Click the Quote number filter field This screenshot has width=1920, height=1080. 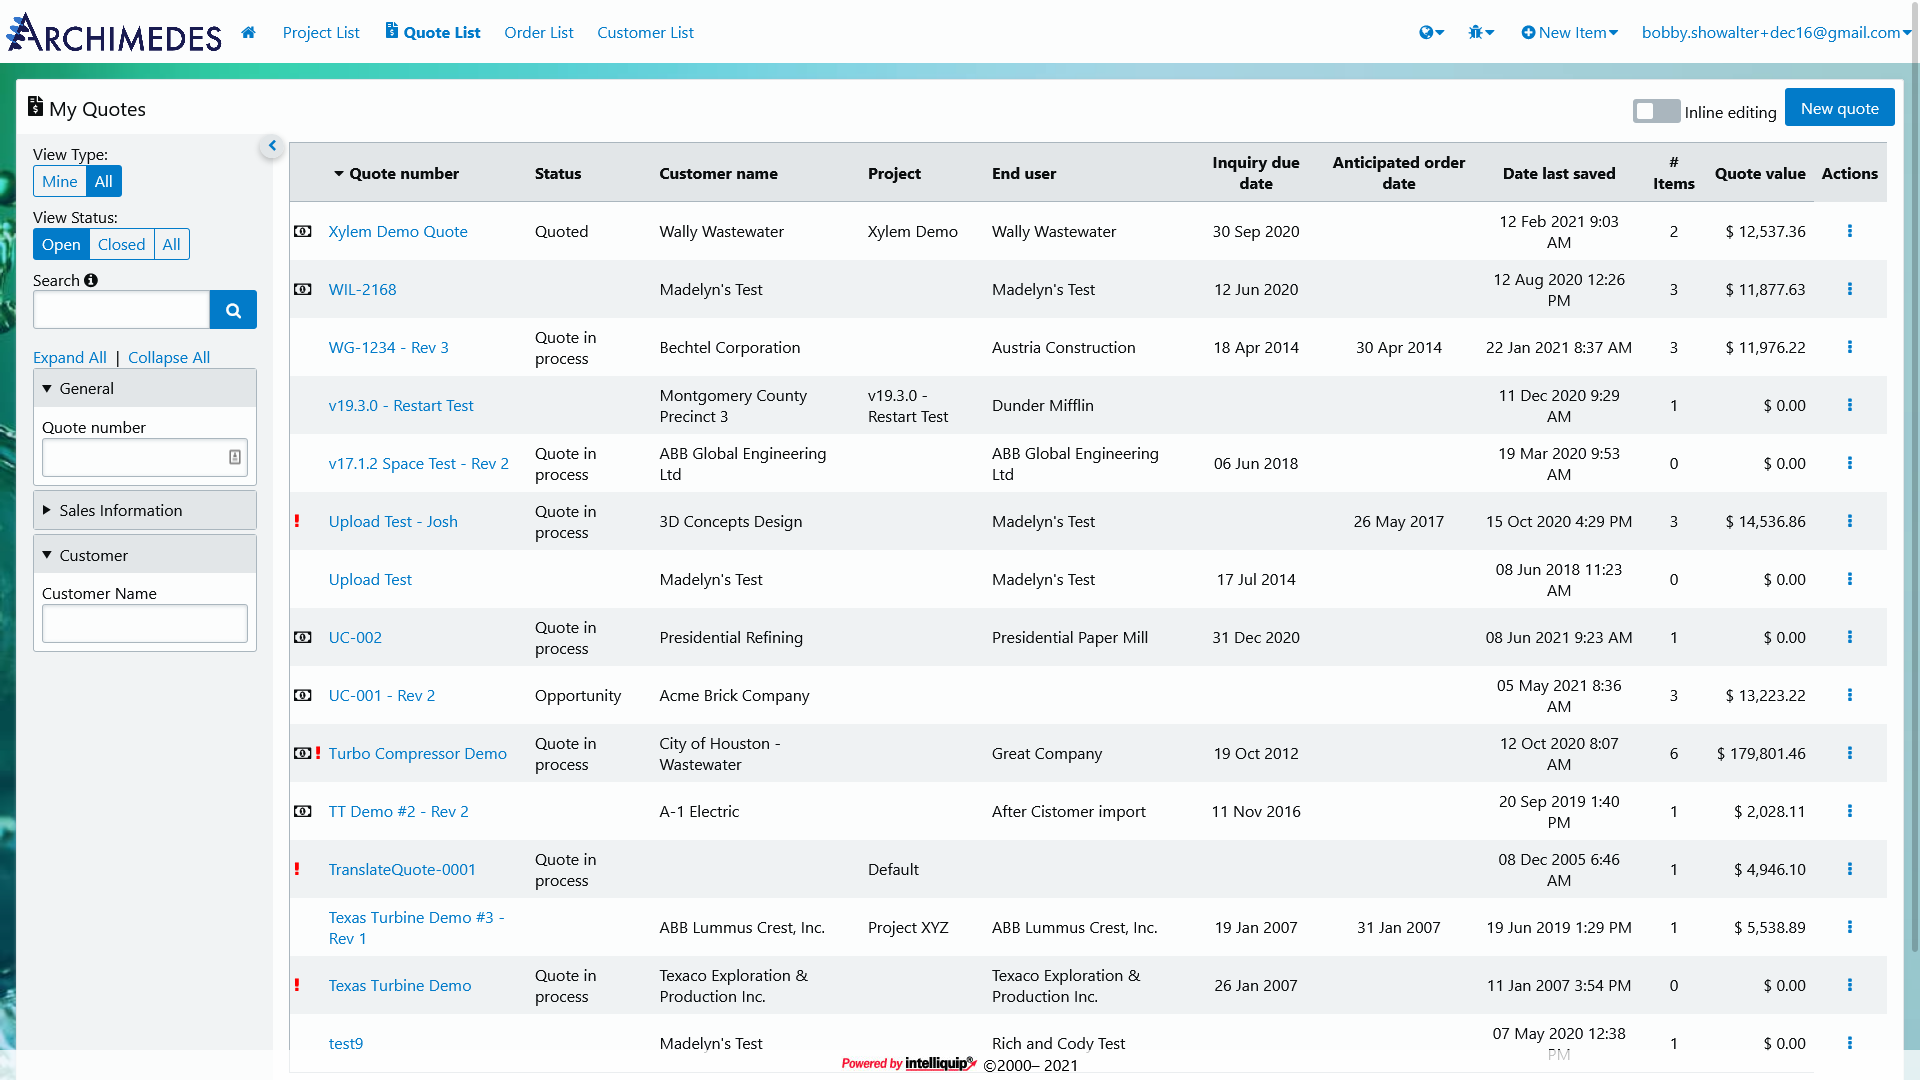pos(144,457)
